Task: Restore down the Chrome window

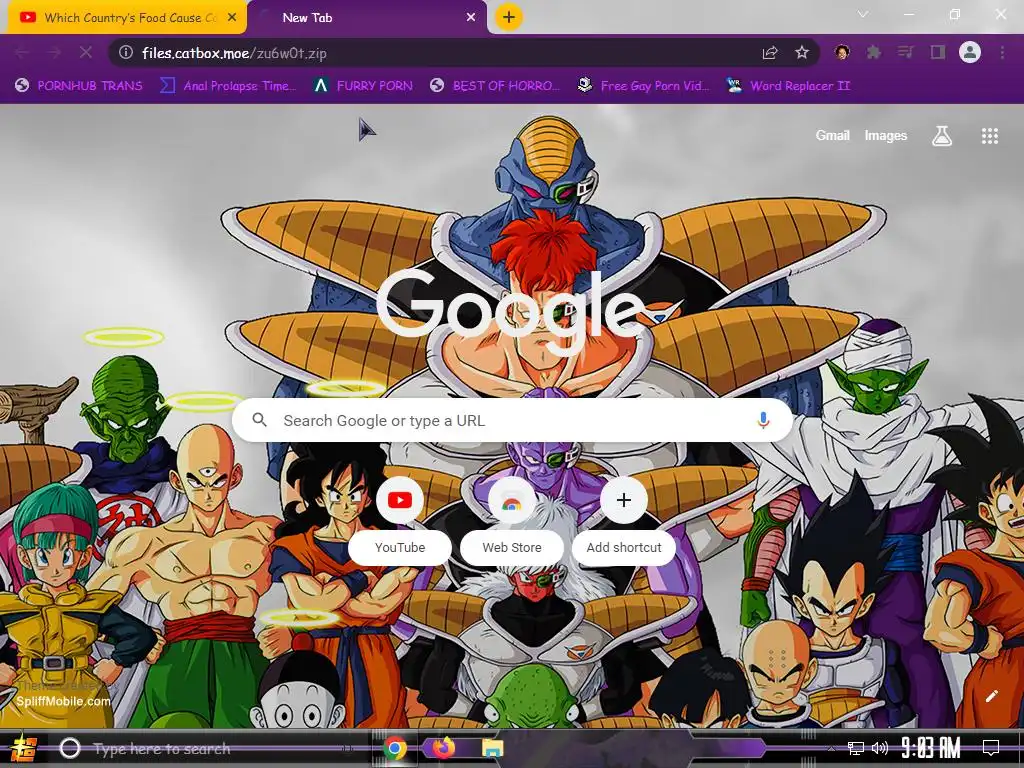Action: (955, 14)
